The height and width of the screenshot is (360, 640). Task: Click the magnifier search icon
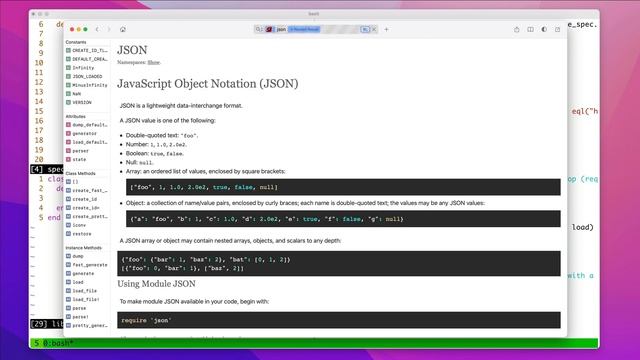[258, 29]
